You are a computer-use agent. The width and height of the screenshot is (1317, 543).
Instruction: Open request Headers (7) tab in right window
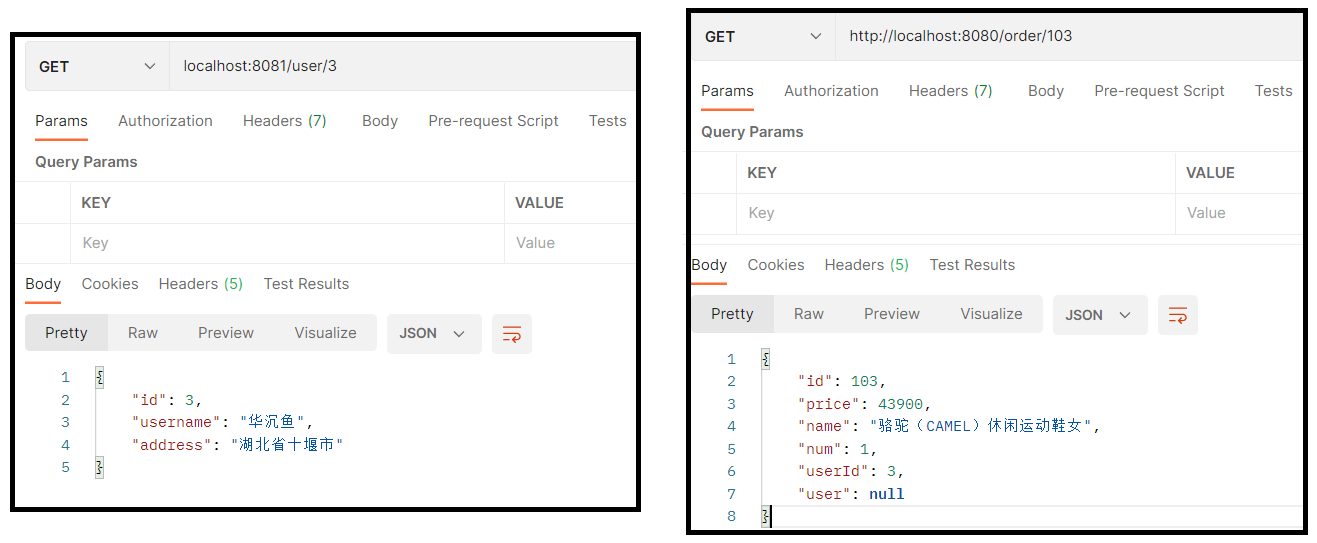951,91
